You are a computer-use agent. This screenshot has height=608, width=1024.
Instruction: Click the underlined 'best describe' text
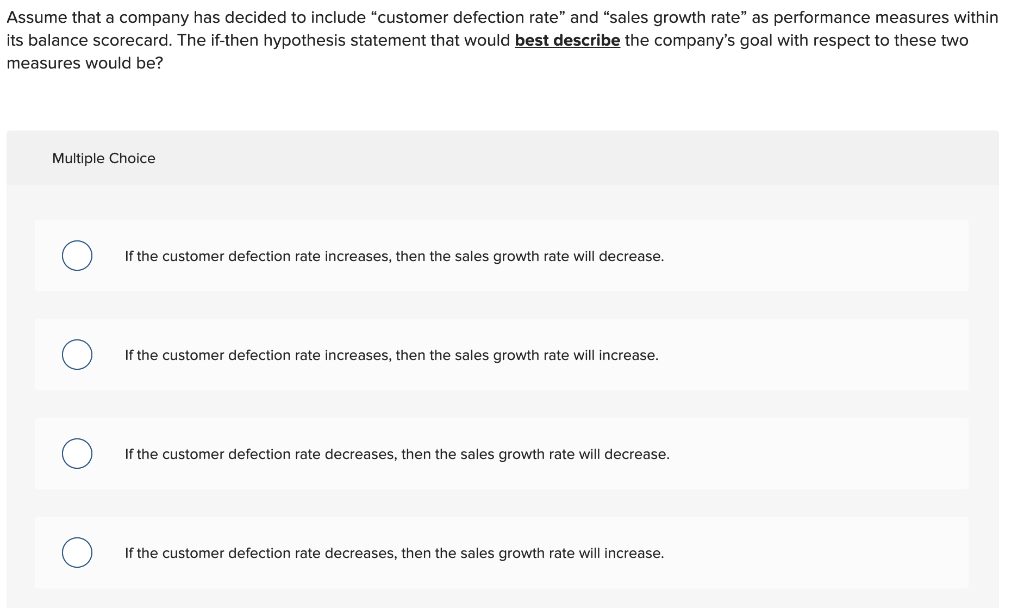click(568, 40)
